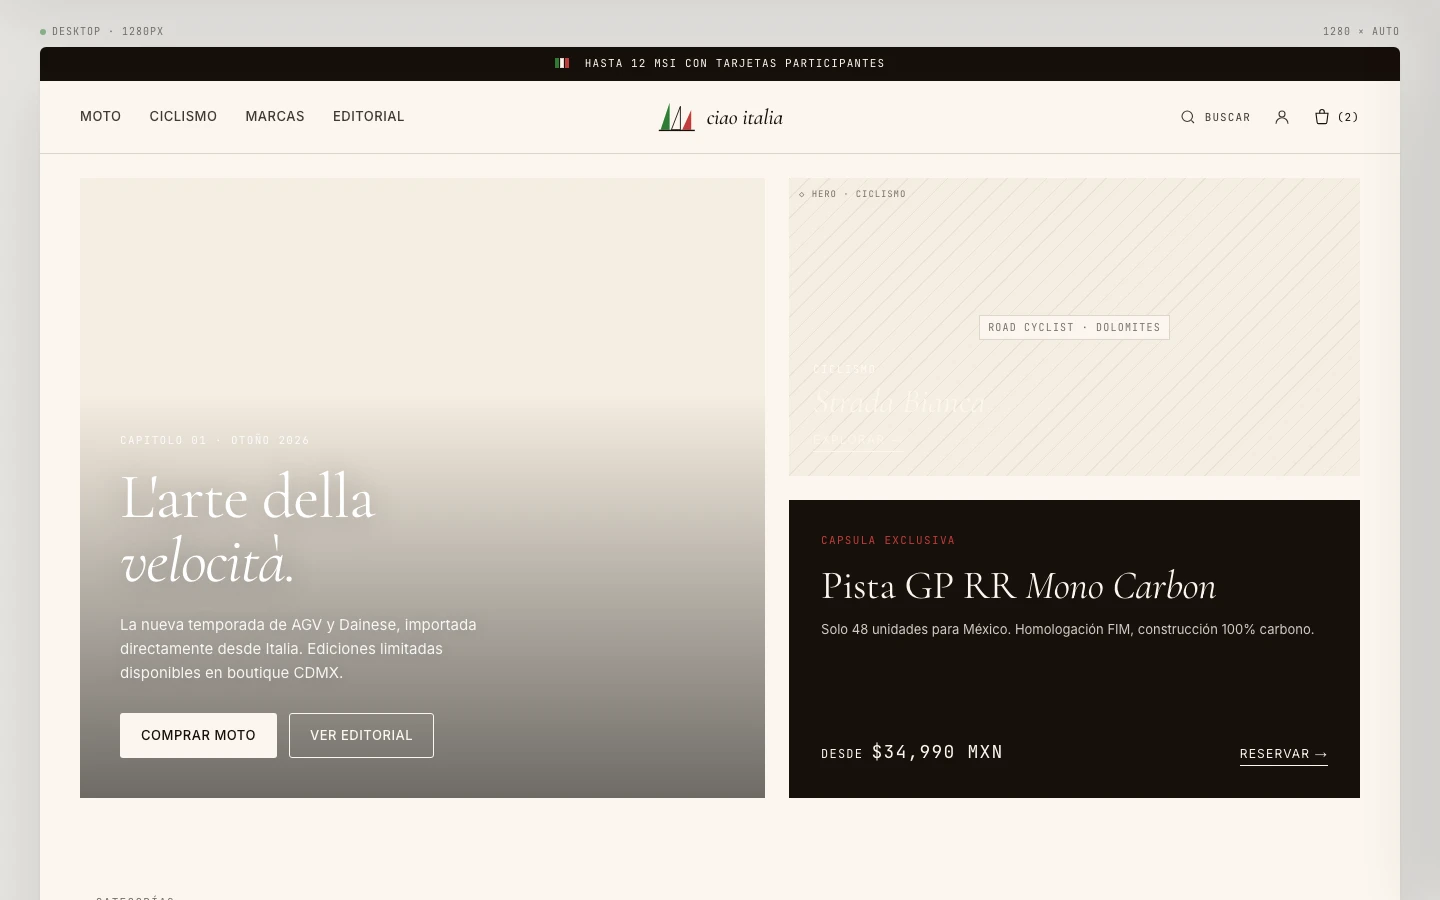Click the Strada Bianca card title
This screenshot has width=1440, height=900.
(x=900, y=403)
